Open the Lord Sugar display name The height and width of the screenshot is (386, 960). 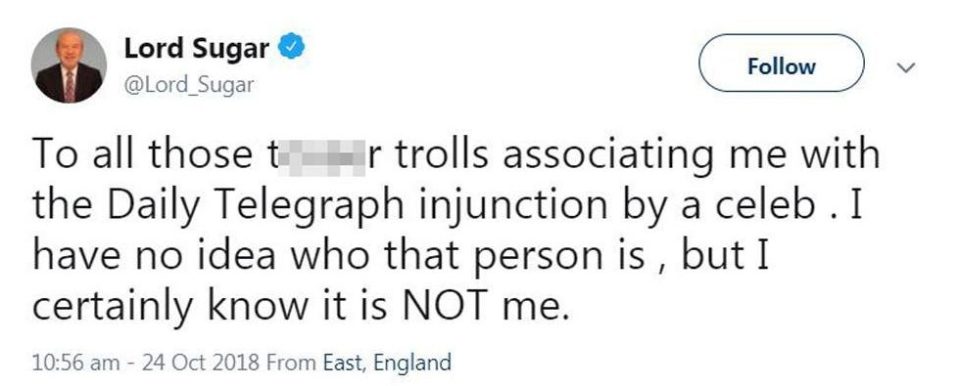pos(197,48)
